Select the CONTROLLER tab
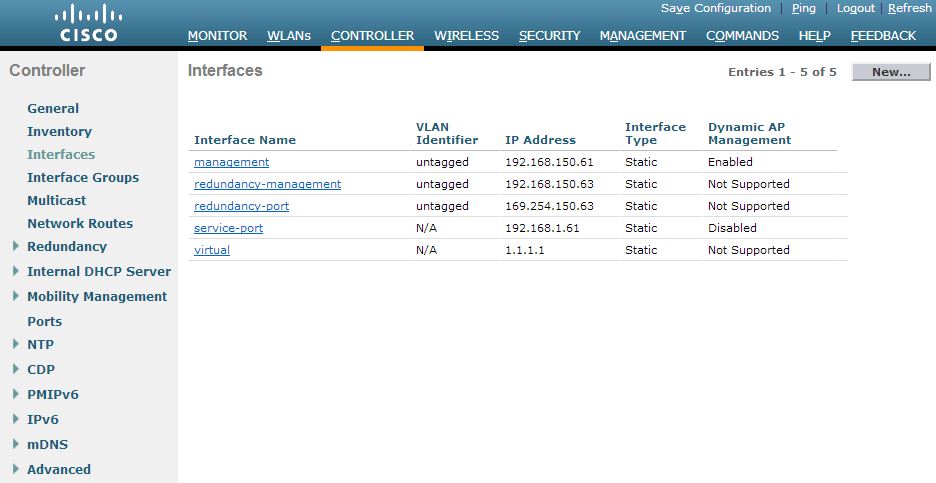 click(x=372, y=36)
